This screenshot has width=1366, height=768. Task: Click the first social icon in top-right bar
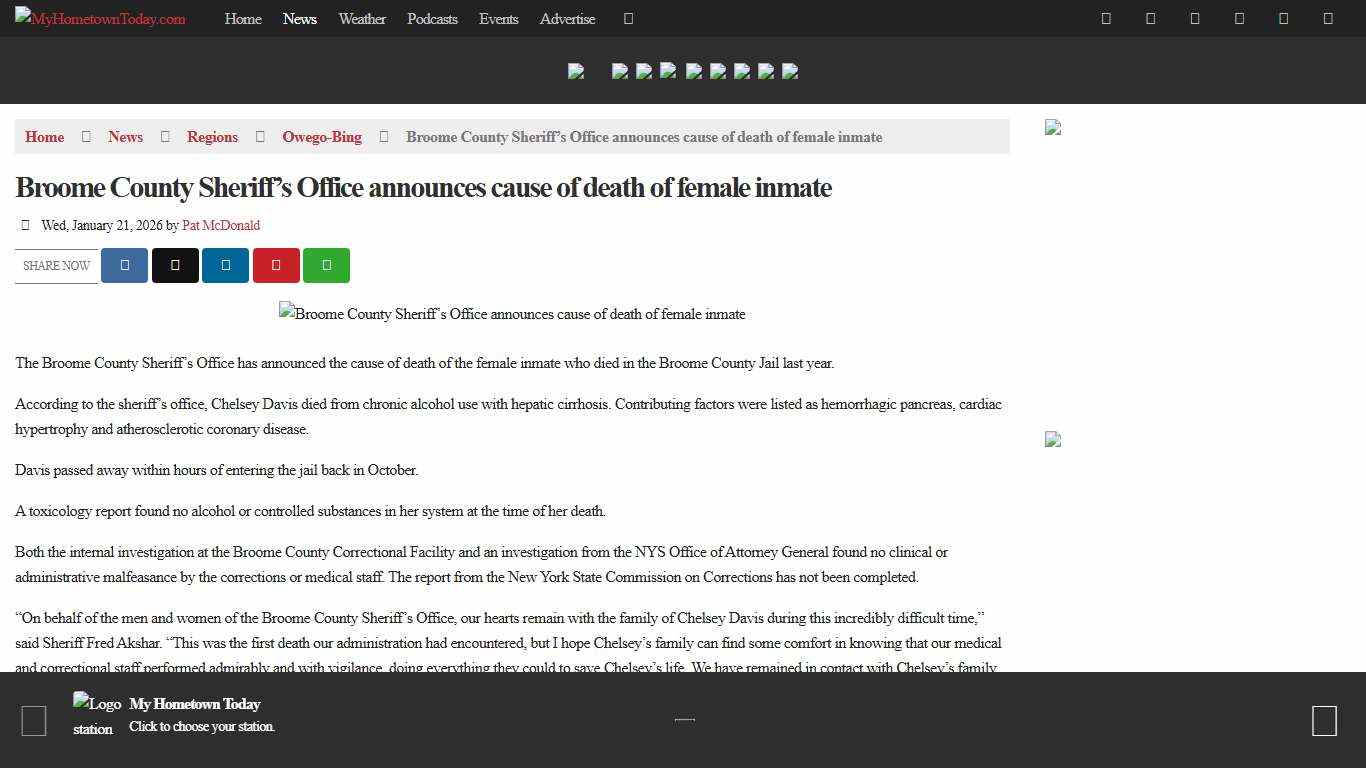click(1106, 18)
